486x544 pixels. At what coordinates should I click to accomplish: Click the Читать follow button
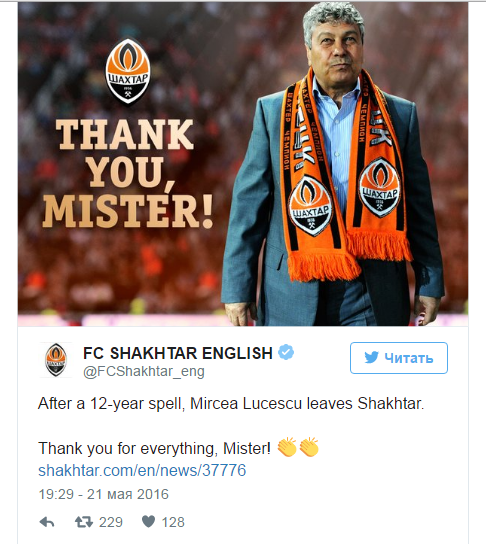point(399,358)
